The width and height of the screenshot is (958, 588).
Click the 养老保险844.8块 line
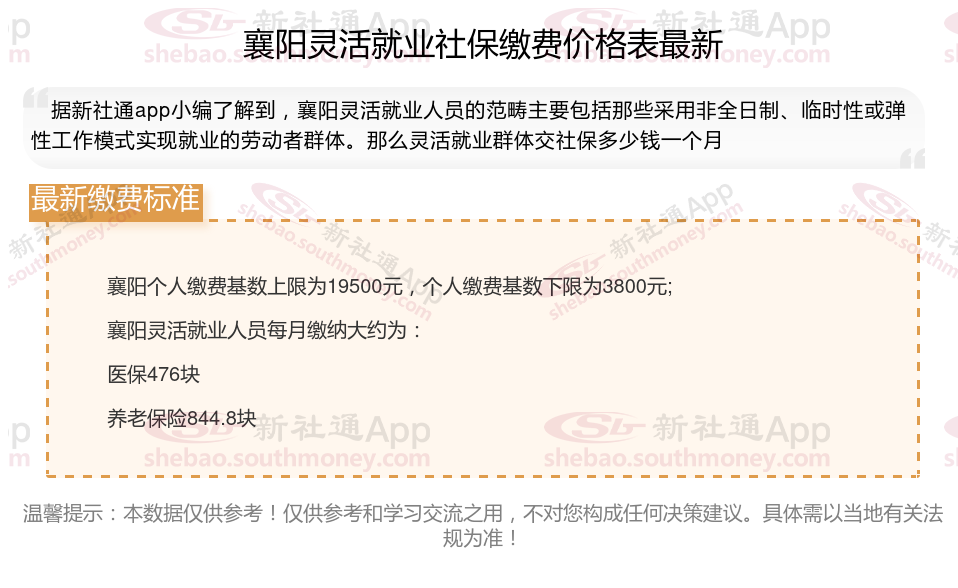click(181, 418)
